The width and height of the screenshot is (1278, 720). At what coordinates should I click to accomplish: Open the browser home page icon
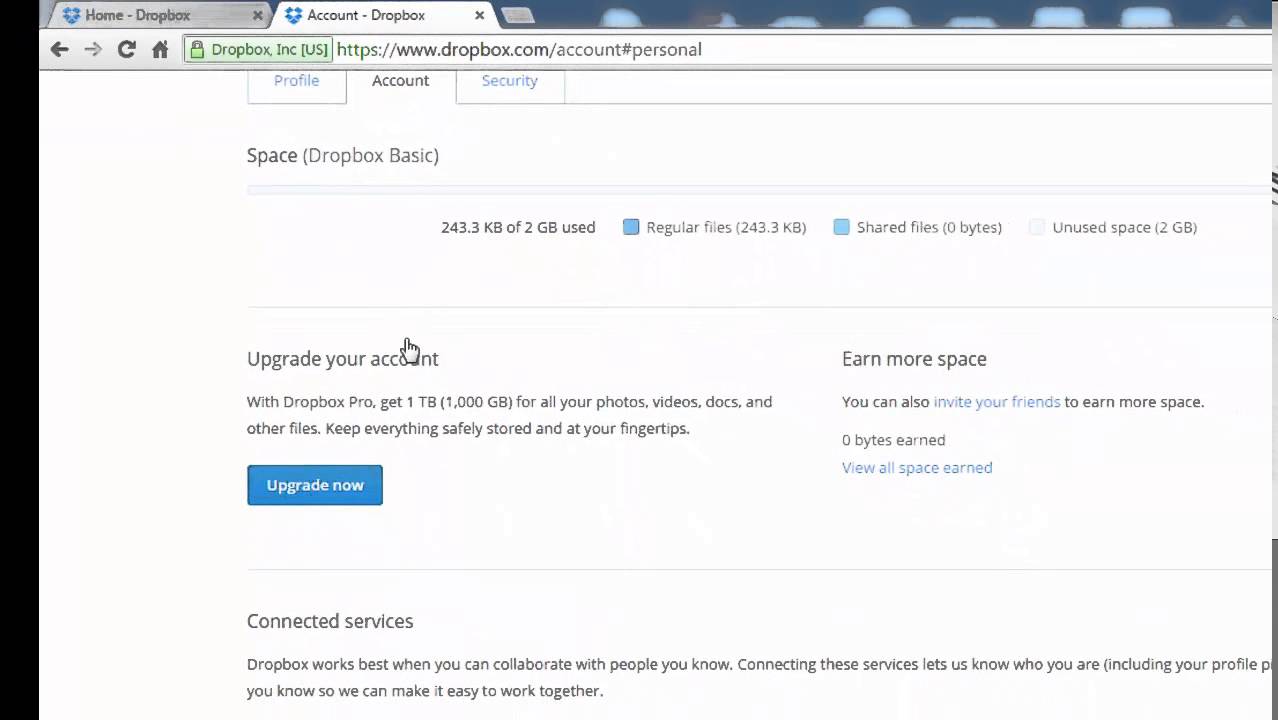(160, 49)
